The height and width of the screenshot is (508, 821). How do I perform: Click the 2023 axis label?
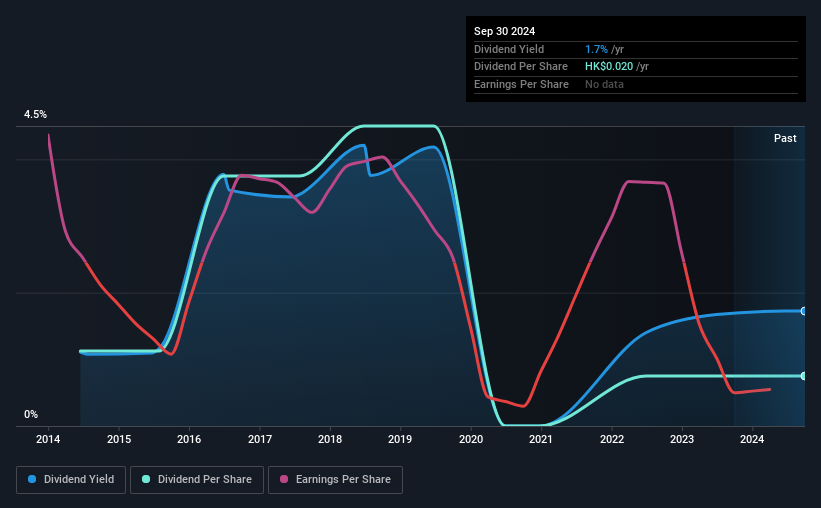pos(682,439)
